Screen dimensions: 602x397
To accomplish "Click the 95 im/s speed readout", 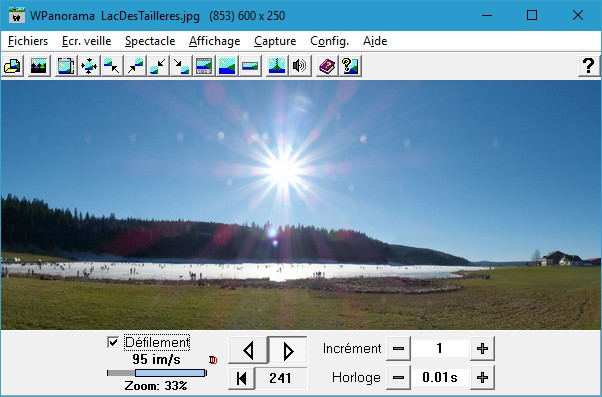I will pos(156,359).
